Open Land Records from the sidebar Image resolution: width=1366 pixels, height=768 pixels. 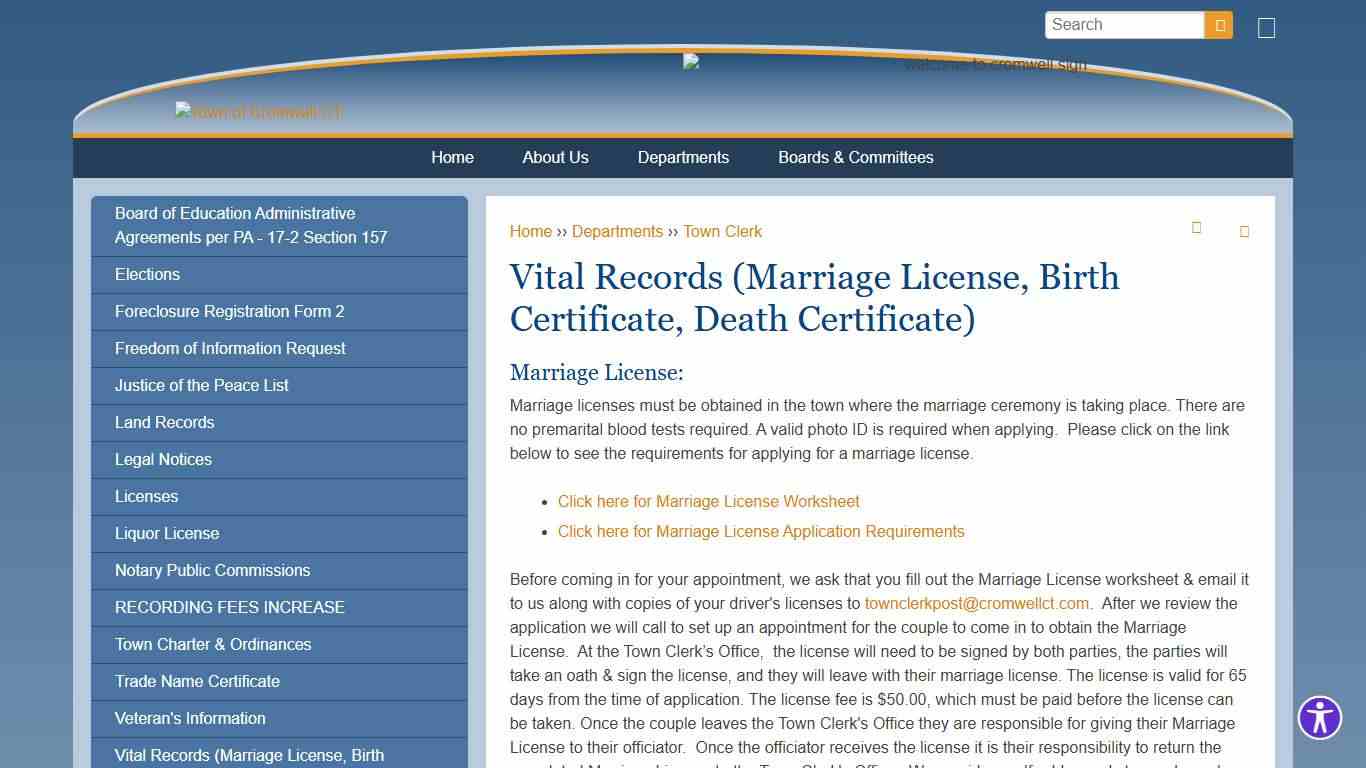(164, 422)
